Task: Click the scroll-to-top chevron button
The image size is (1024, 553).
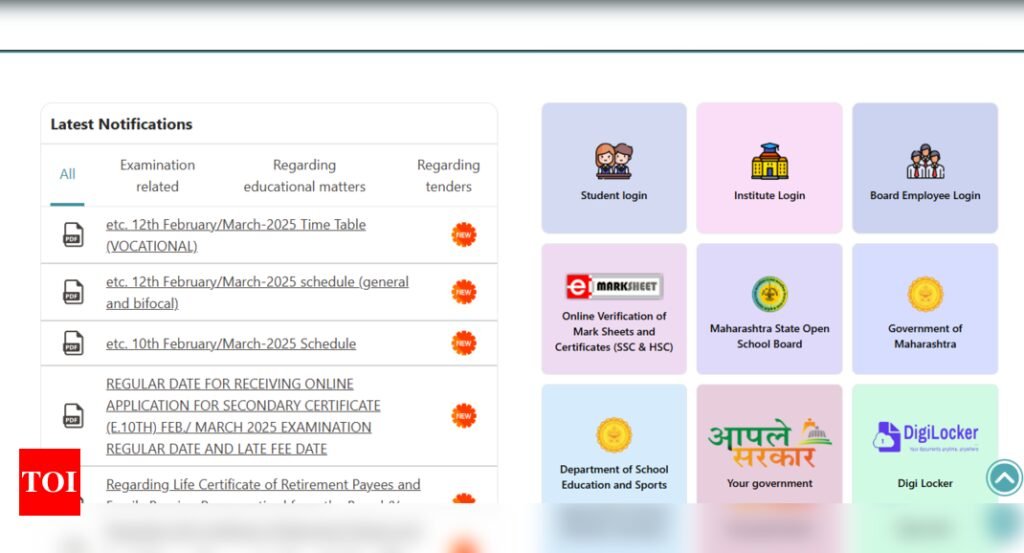Action: tap(1004, 478)
